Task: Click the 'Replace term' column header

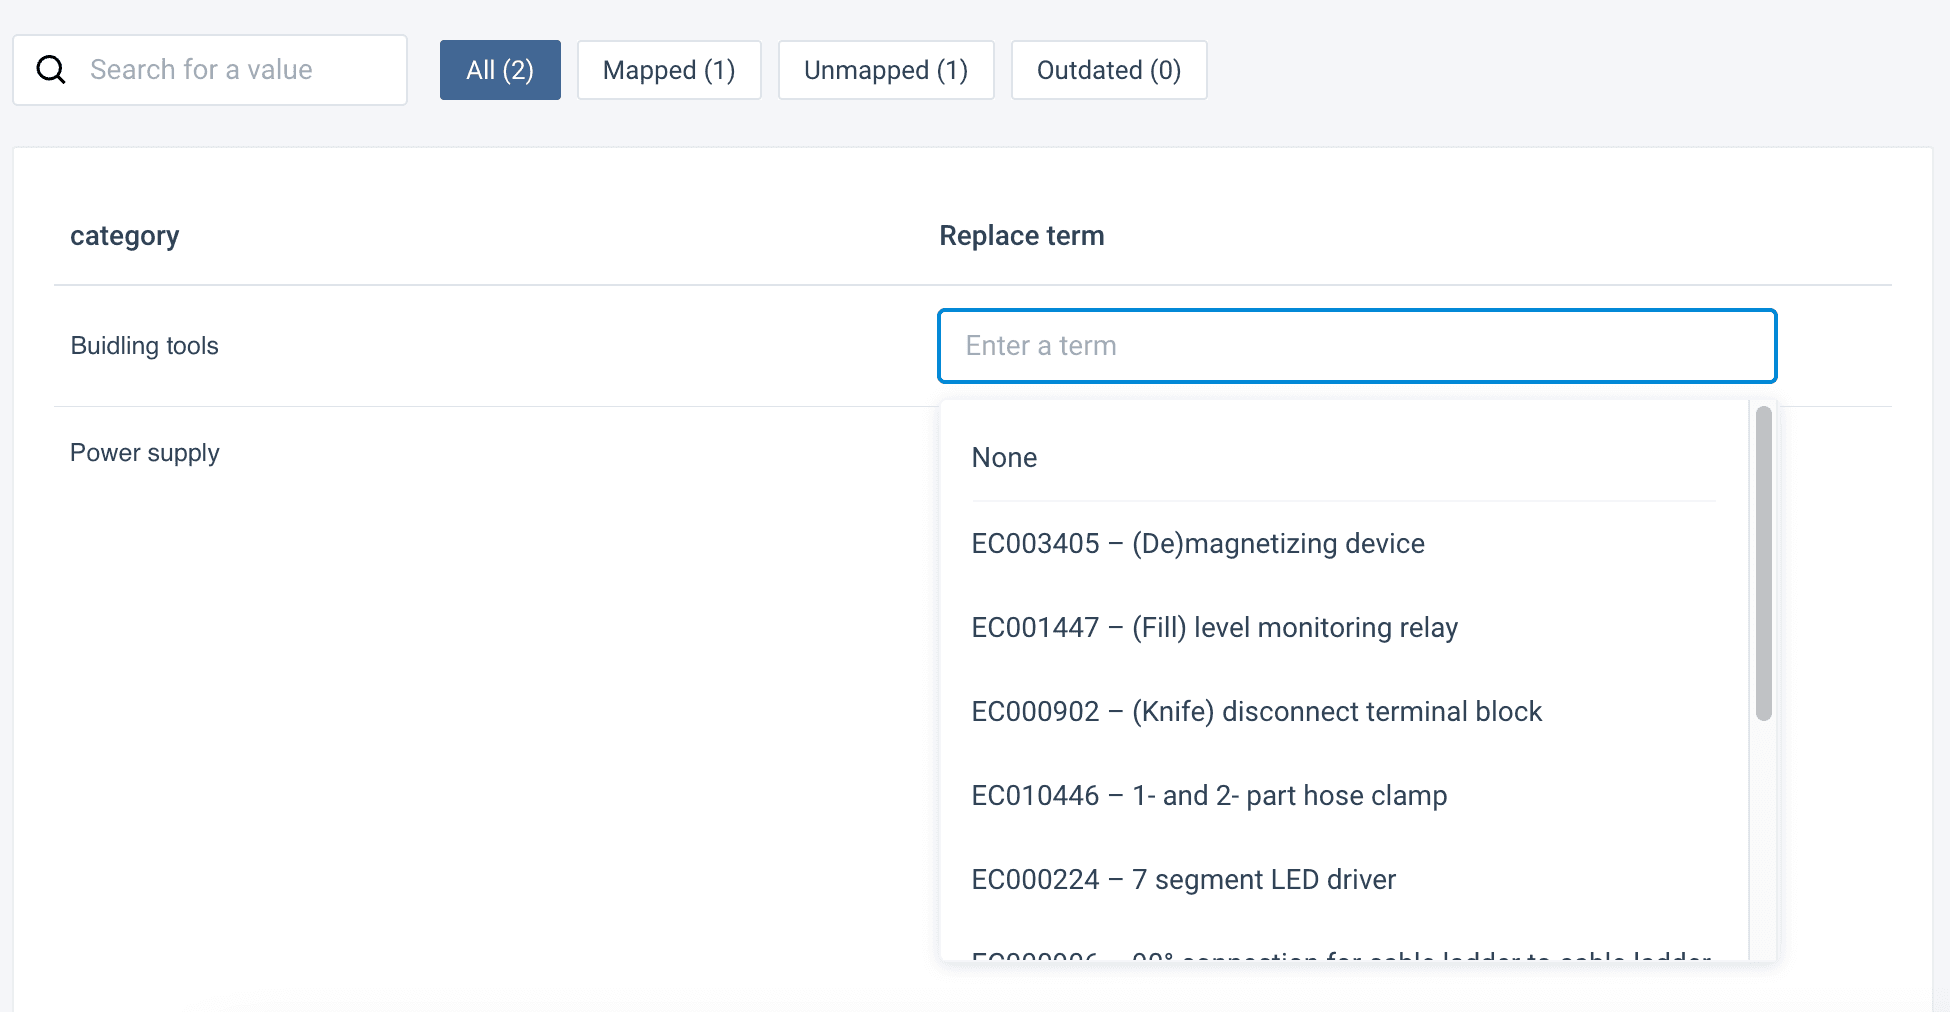Action: [1021, 236]
